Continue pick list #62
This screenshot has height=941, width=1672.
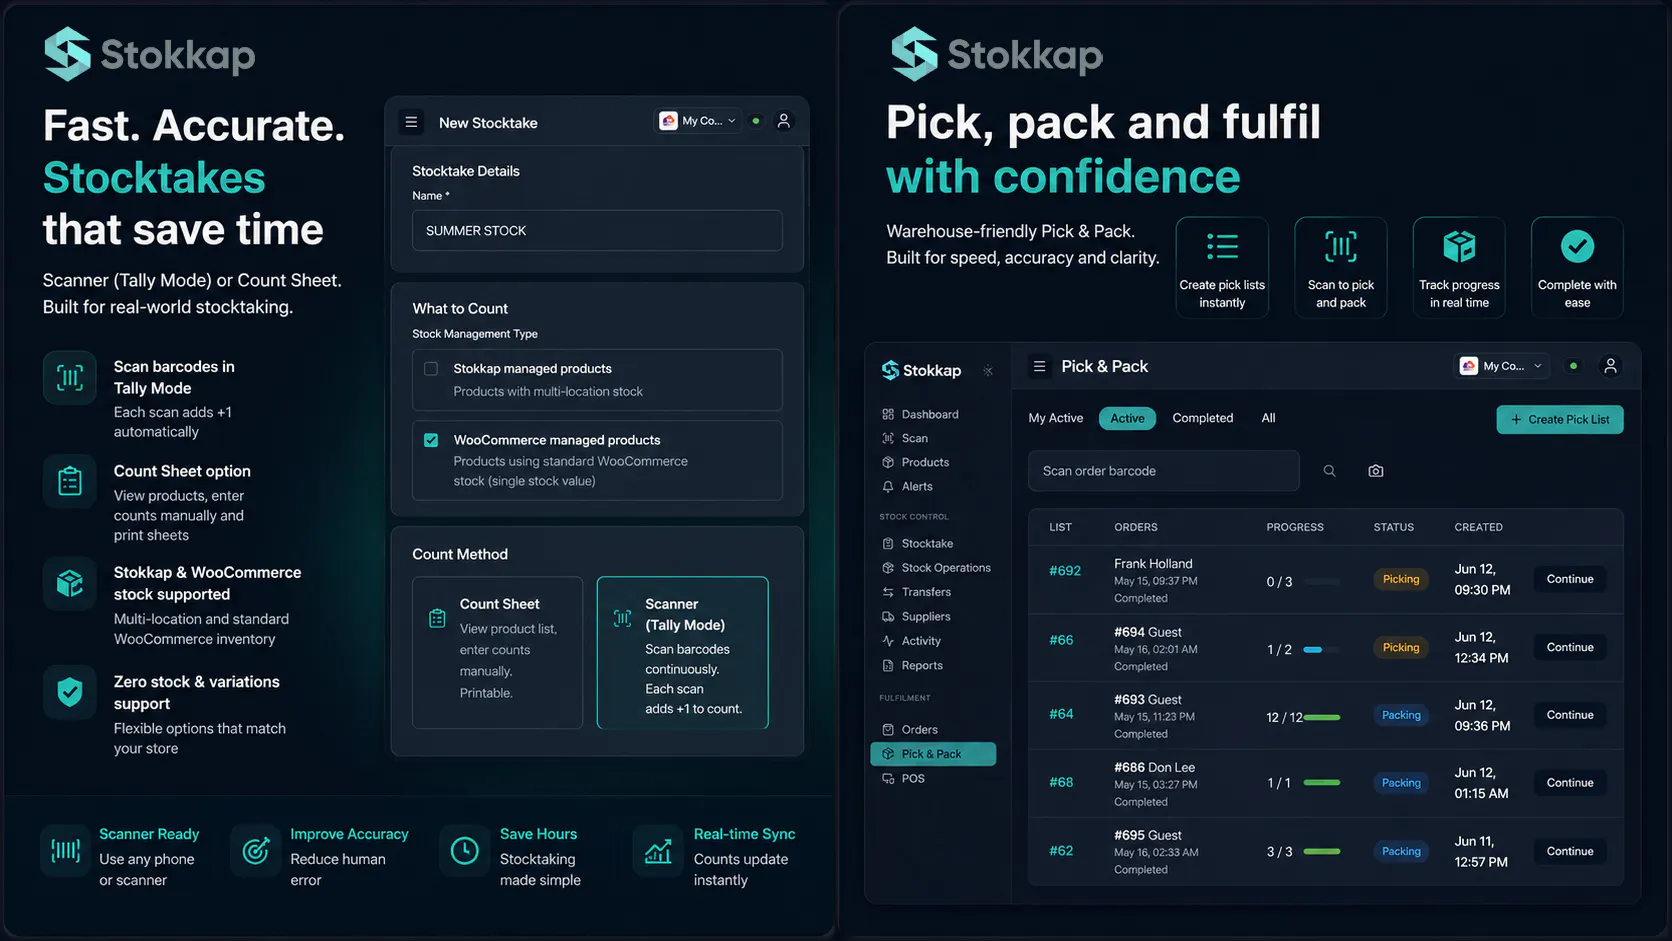point(1570,851)
